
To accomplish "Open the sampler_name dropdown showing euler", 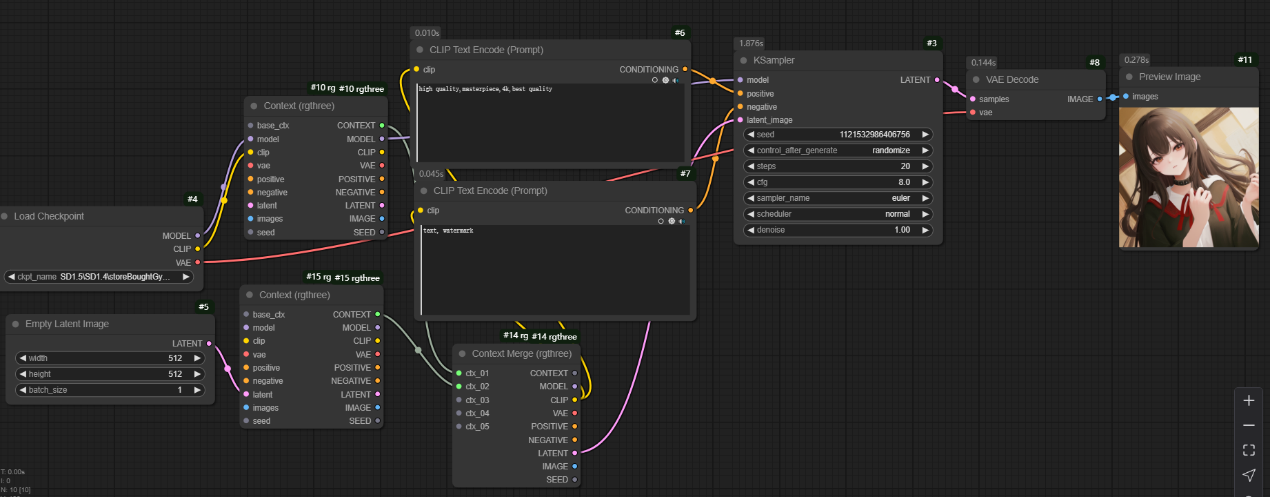I will pyautogui.click(x=838, y=198).
